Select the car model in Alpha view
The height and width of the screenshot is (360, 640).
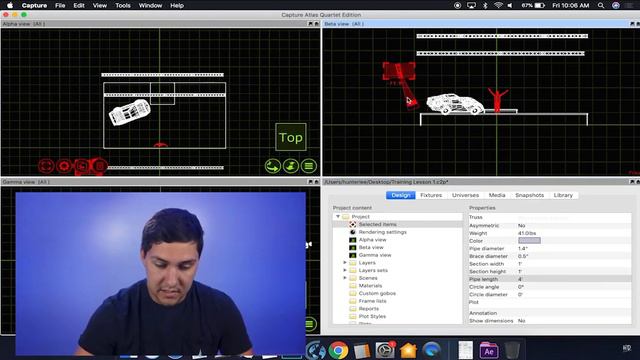129,112
